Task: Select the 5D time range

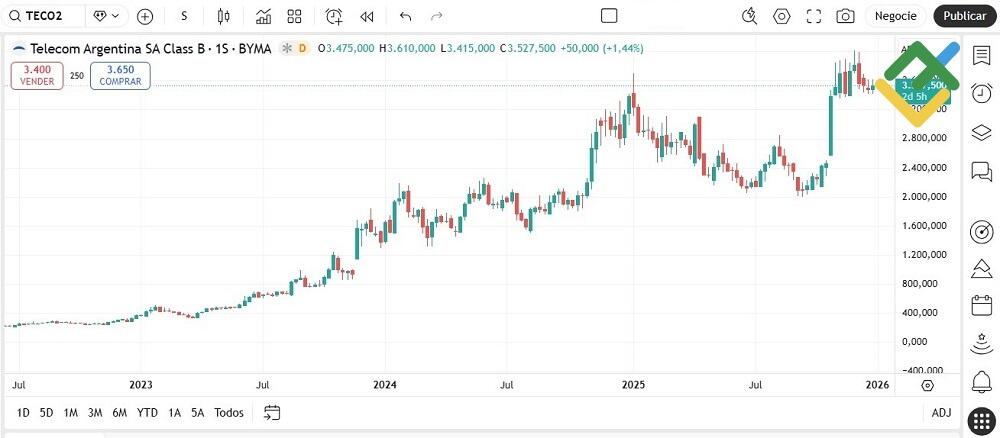Action: pyautogui.click(x=47, y=412)
